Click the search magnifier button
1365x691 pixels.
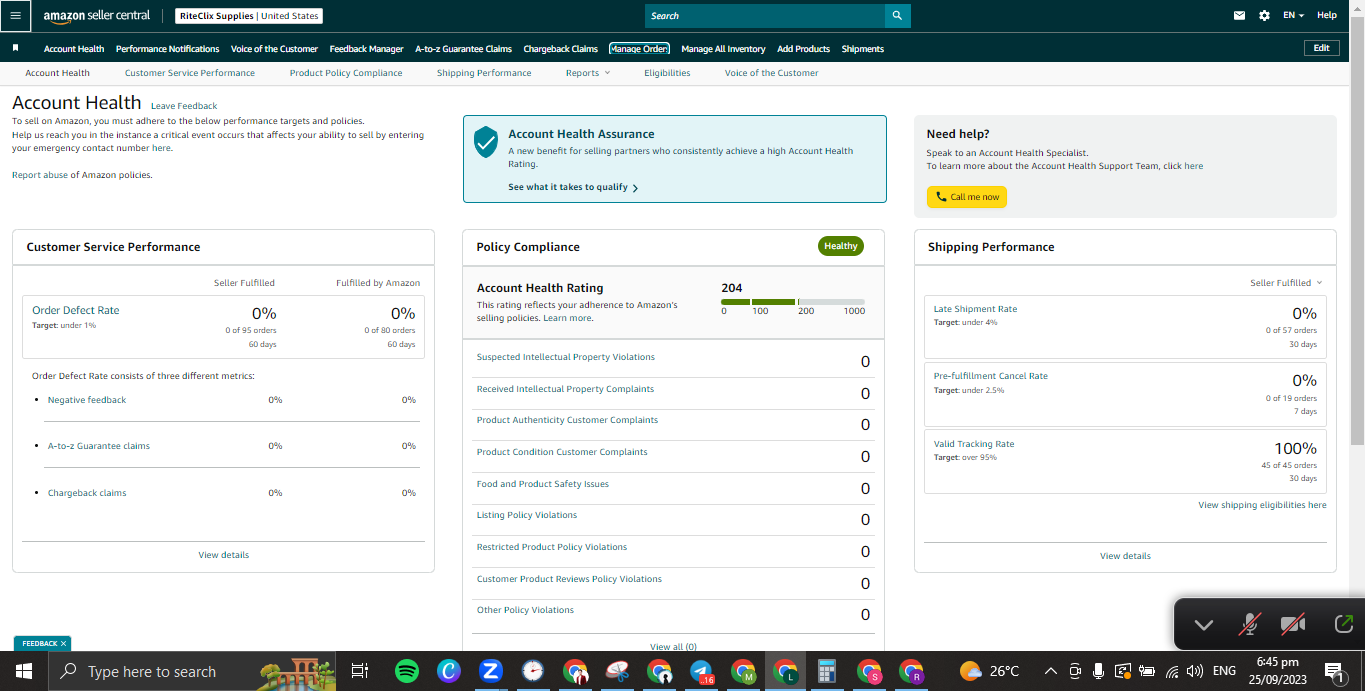pos(897,16)
